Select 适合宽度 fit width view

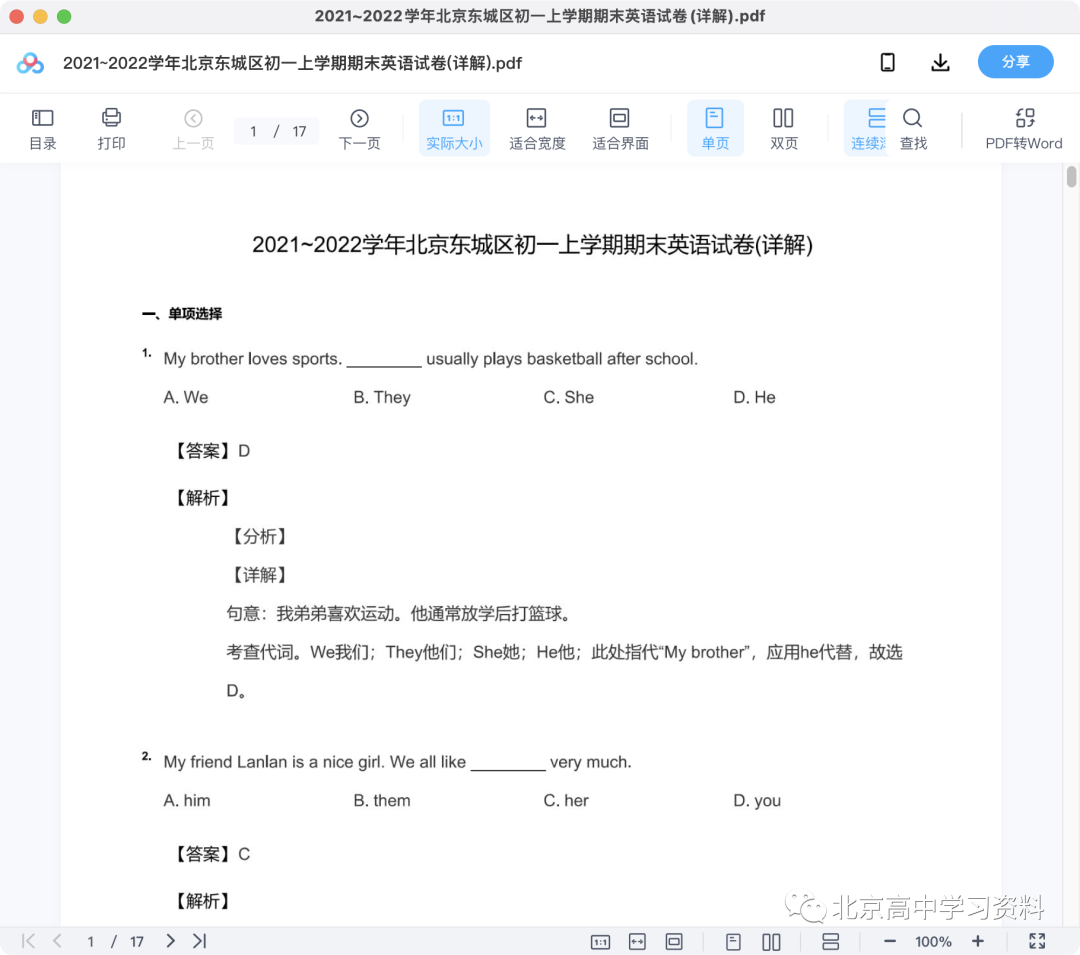[537, 129]
